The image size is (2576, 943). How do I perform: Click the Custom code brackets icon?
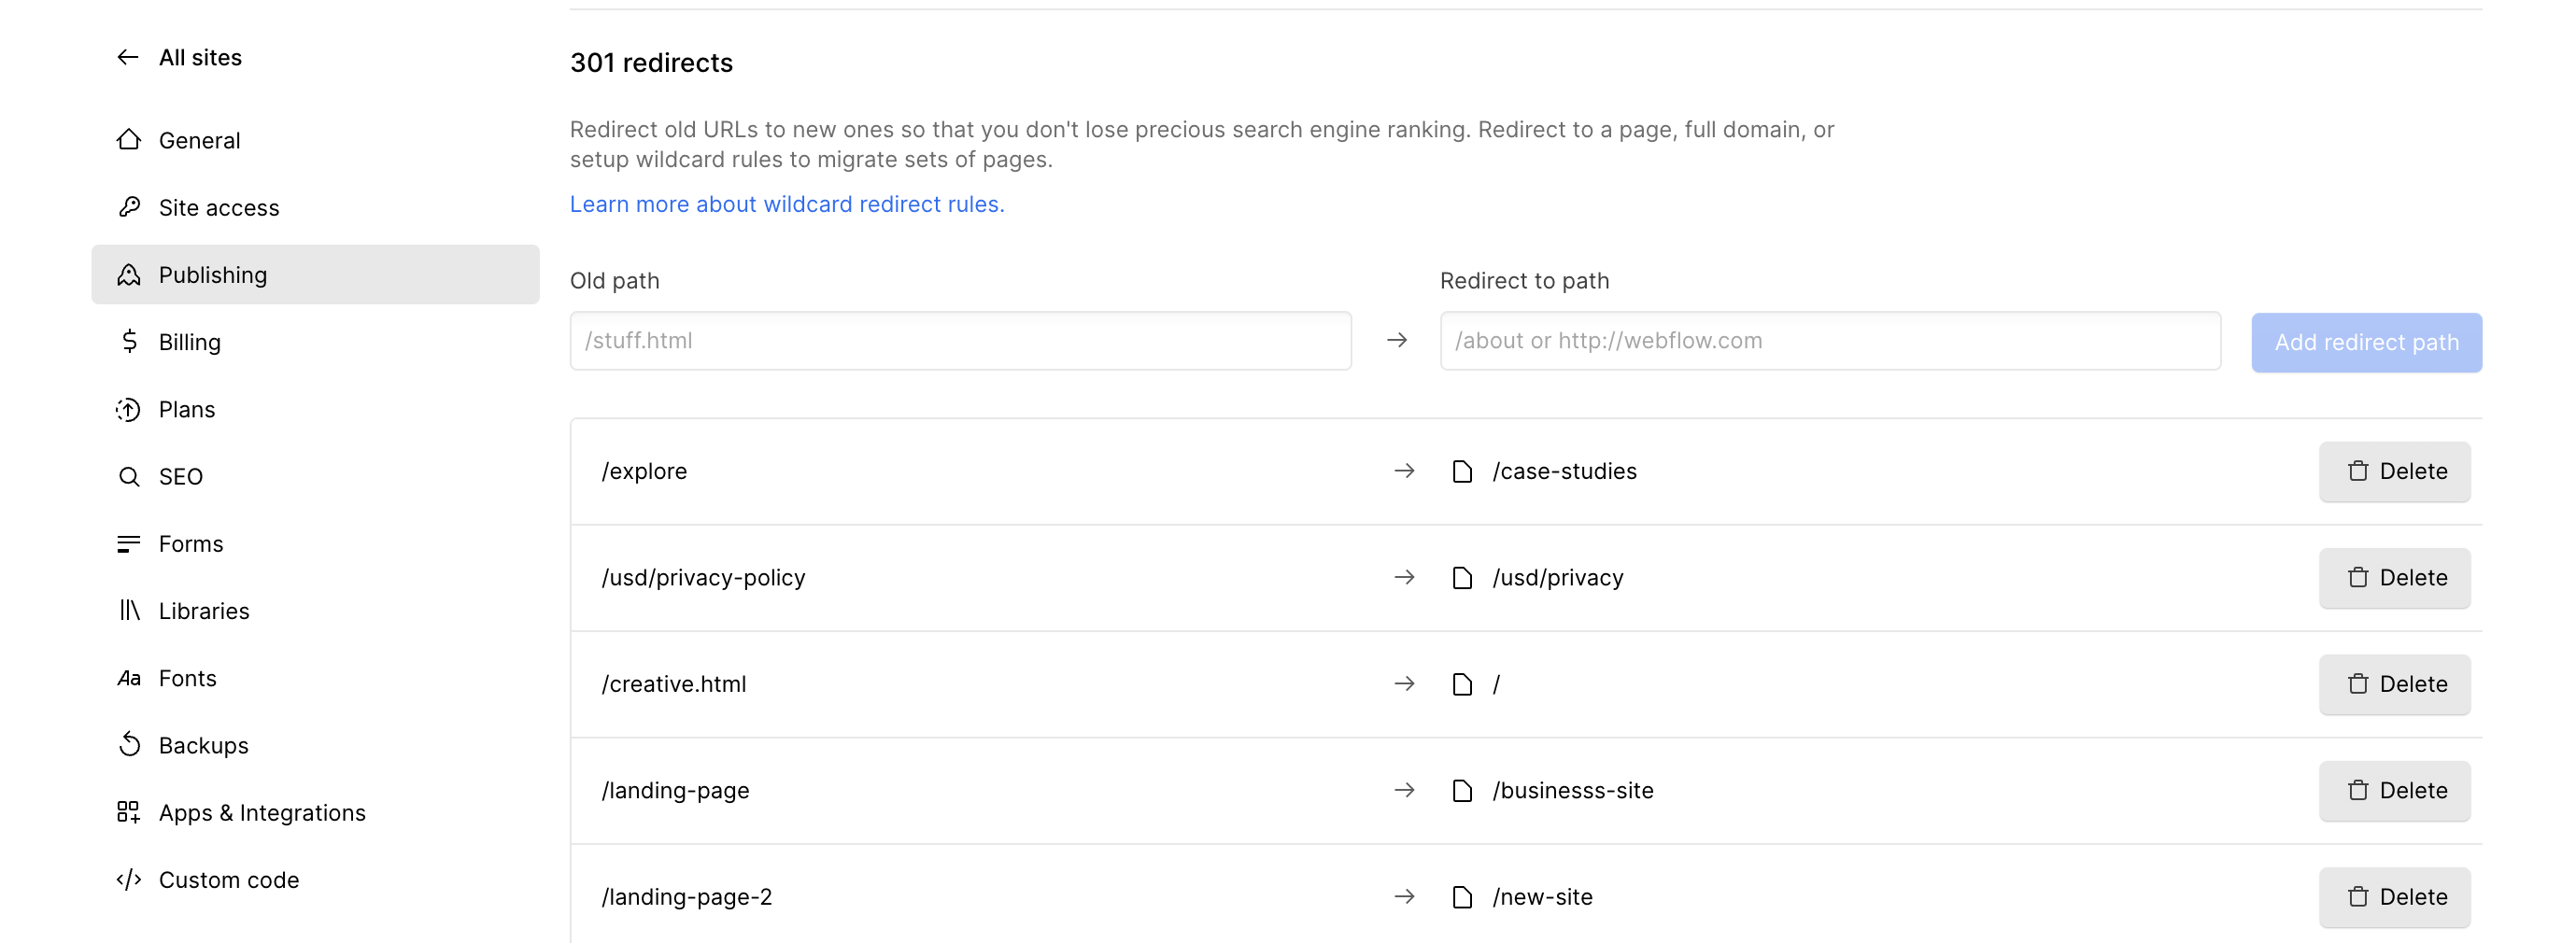[x=128, y=880]
